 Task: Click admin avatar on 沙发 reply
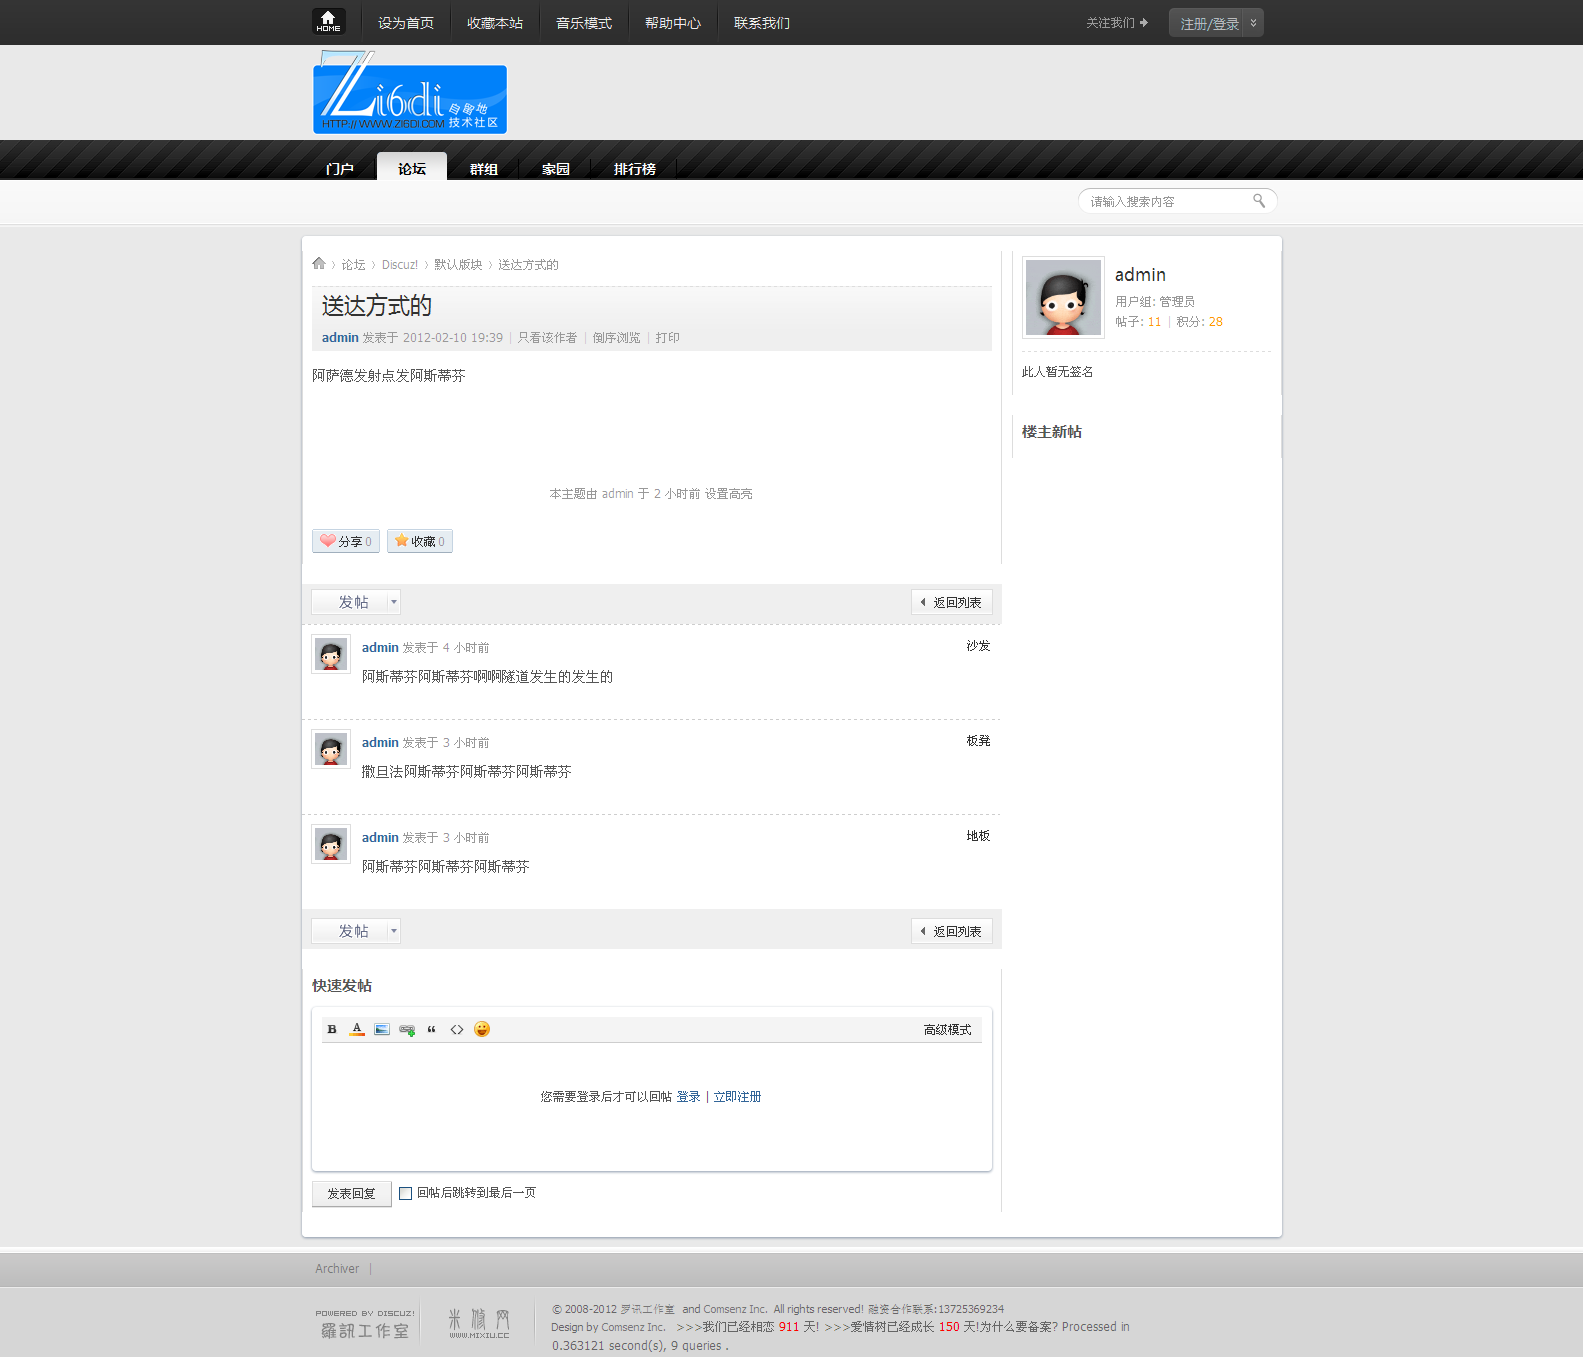[x=331, y=654]
